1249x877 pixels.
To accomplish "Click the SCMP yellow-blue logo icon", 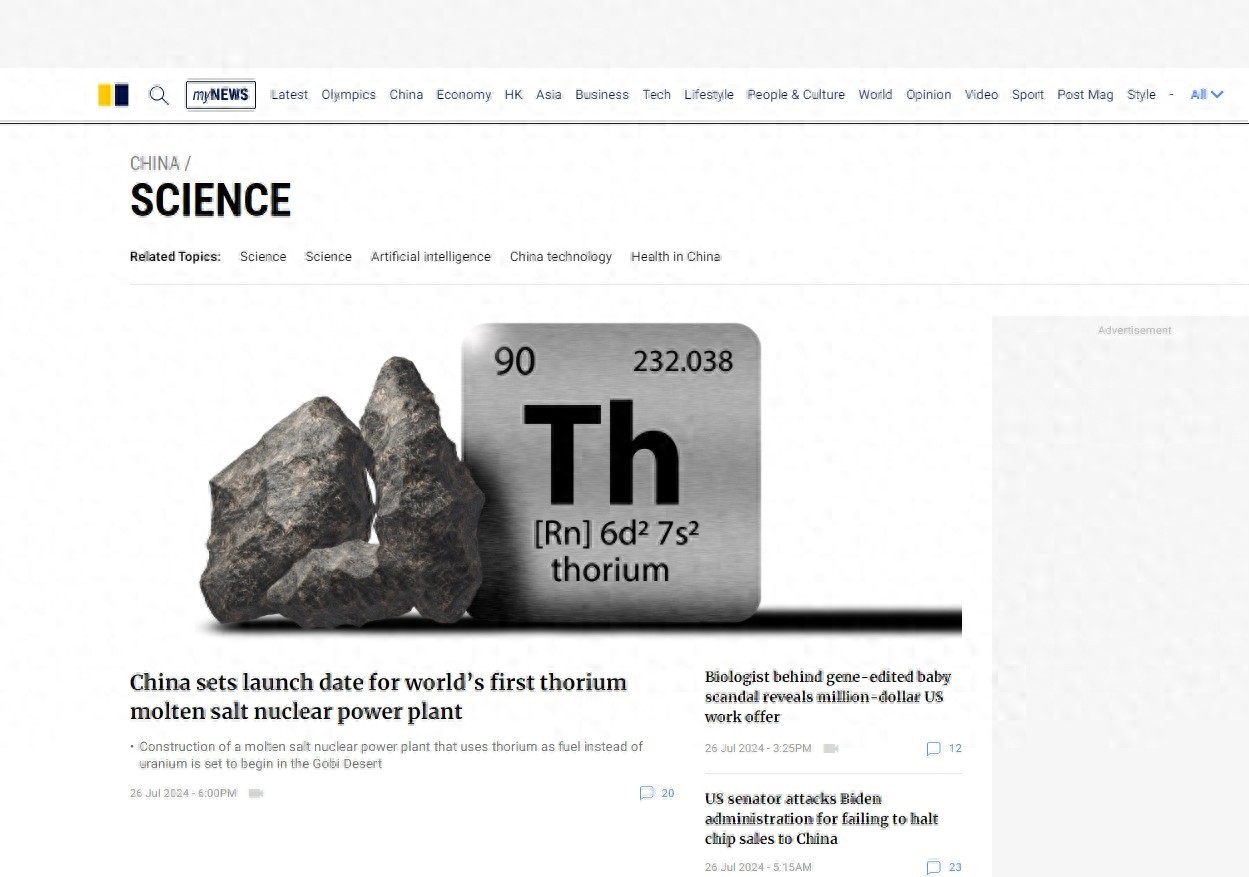I will pos(113,95).
